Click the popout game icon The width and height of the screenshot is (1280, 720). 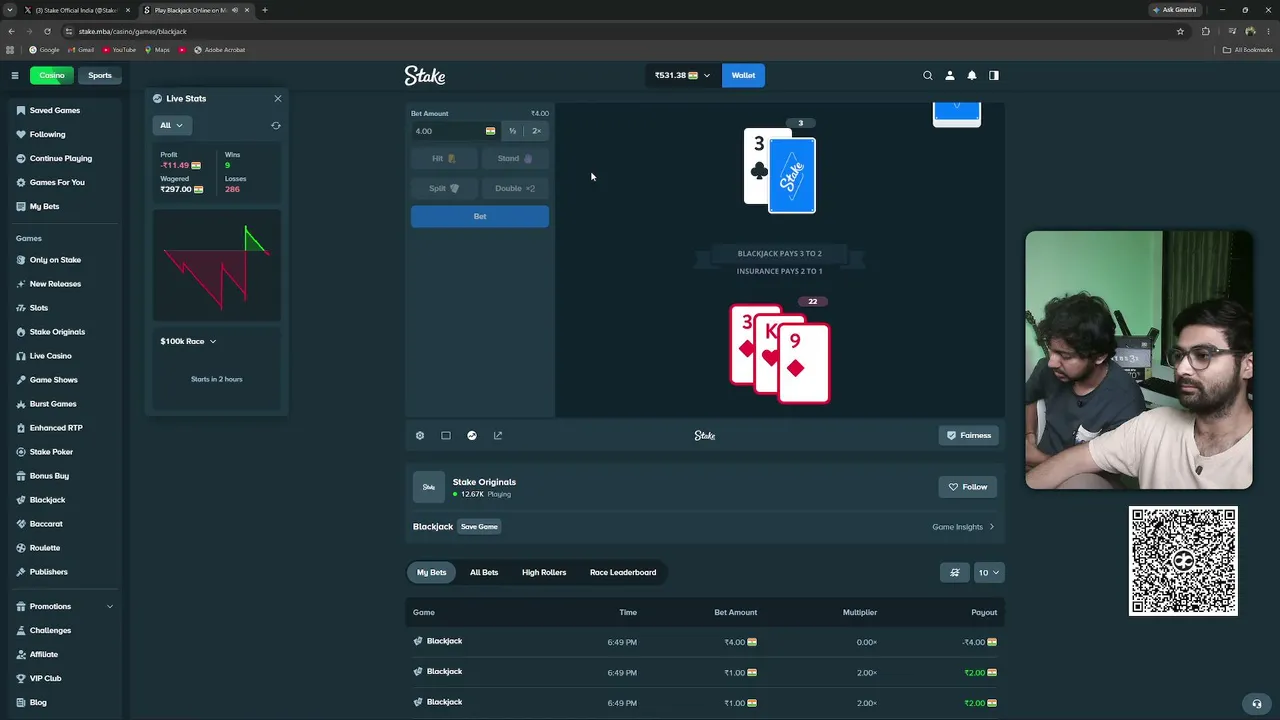click(498, 435)
